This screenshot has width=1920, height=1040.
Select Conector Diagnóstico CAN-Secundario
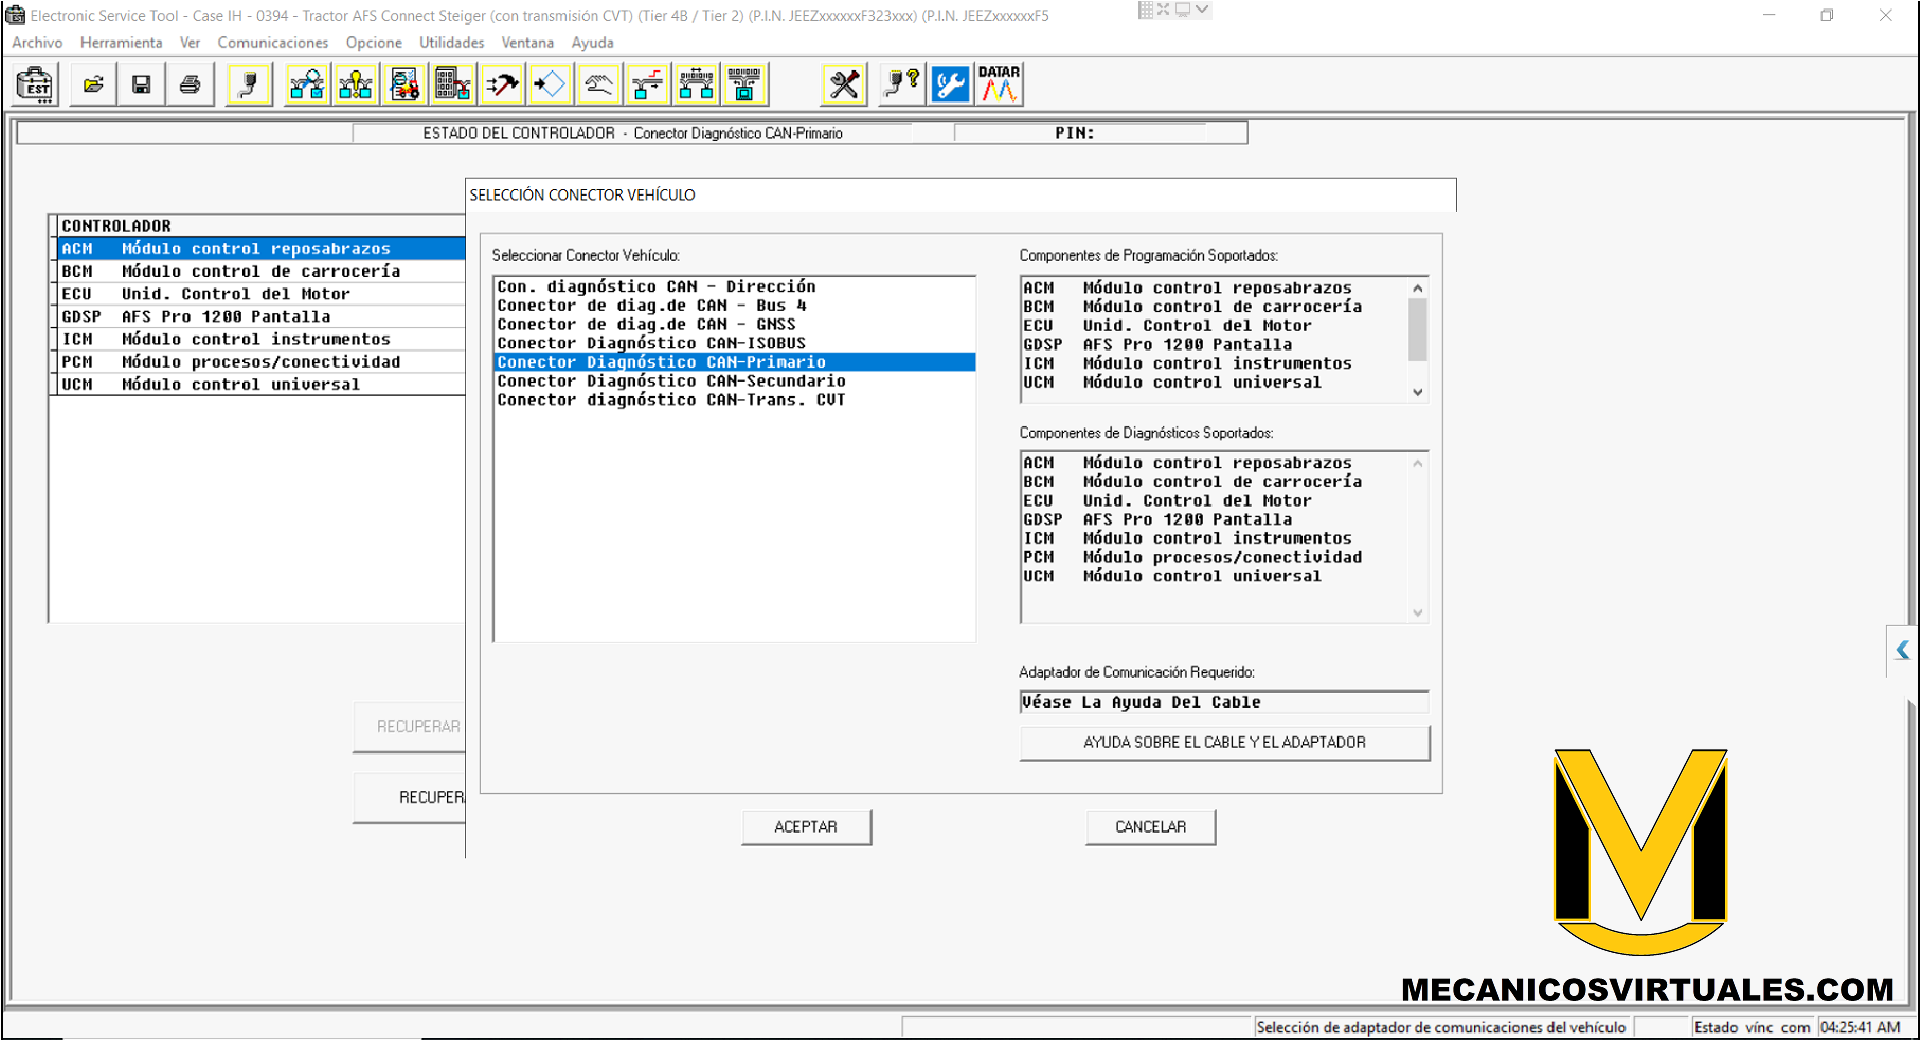(734, 381)
